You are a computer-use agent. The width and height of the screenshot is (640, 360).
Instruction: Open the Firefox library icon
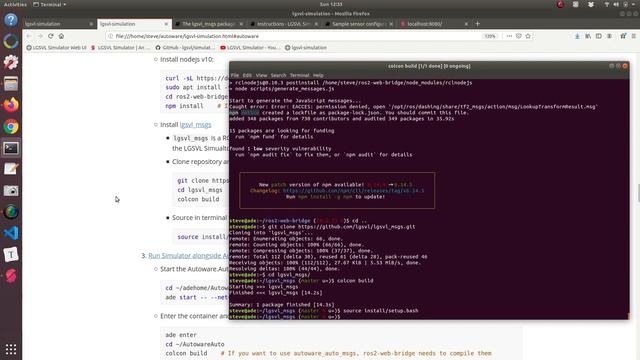click(x=588, y=36)
